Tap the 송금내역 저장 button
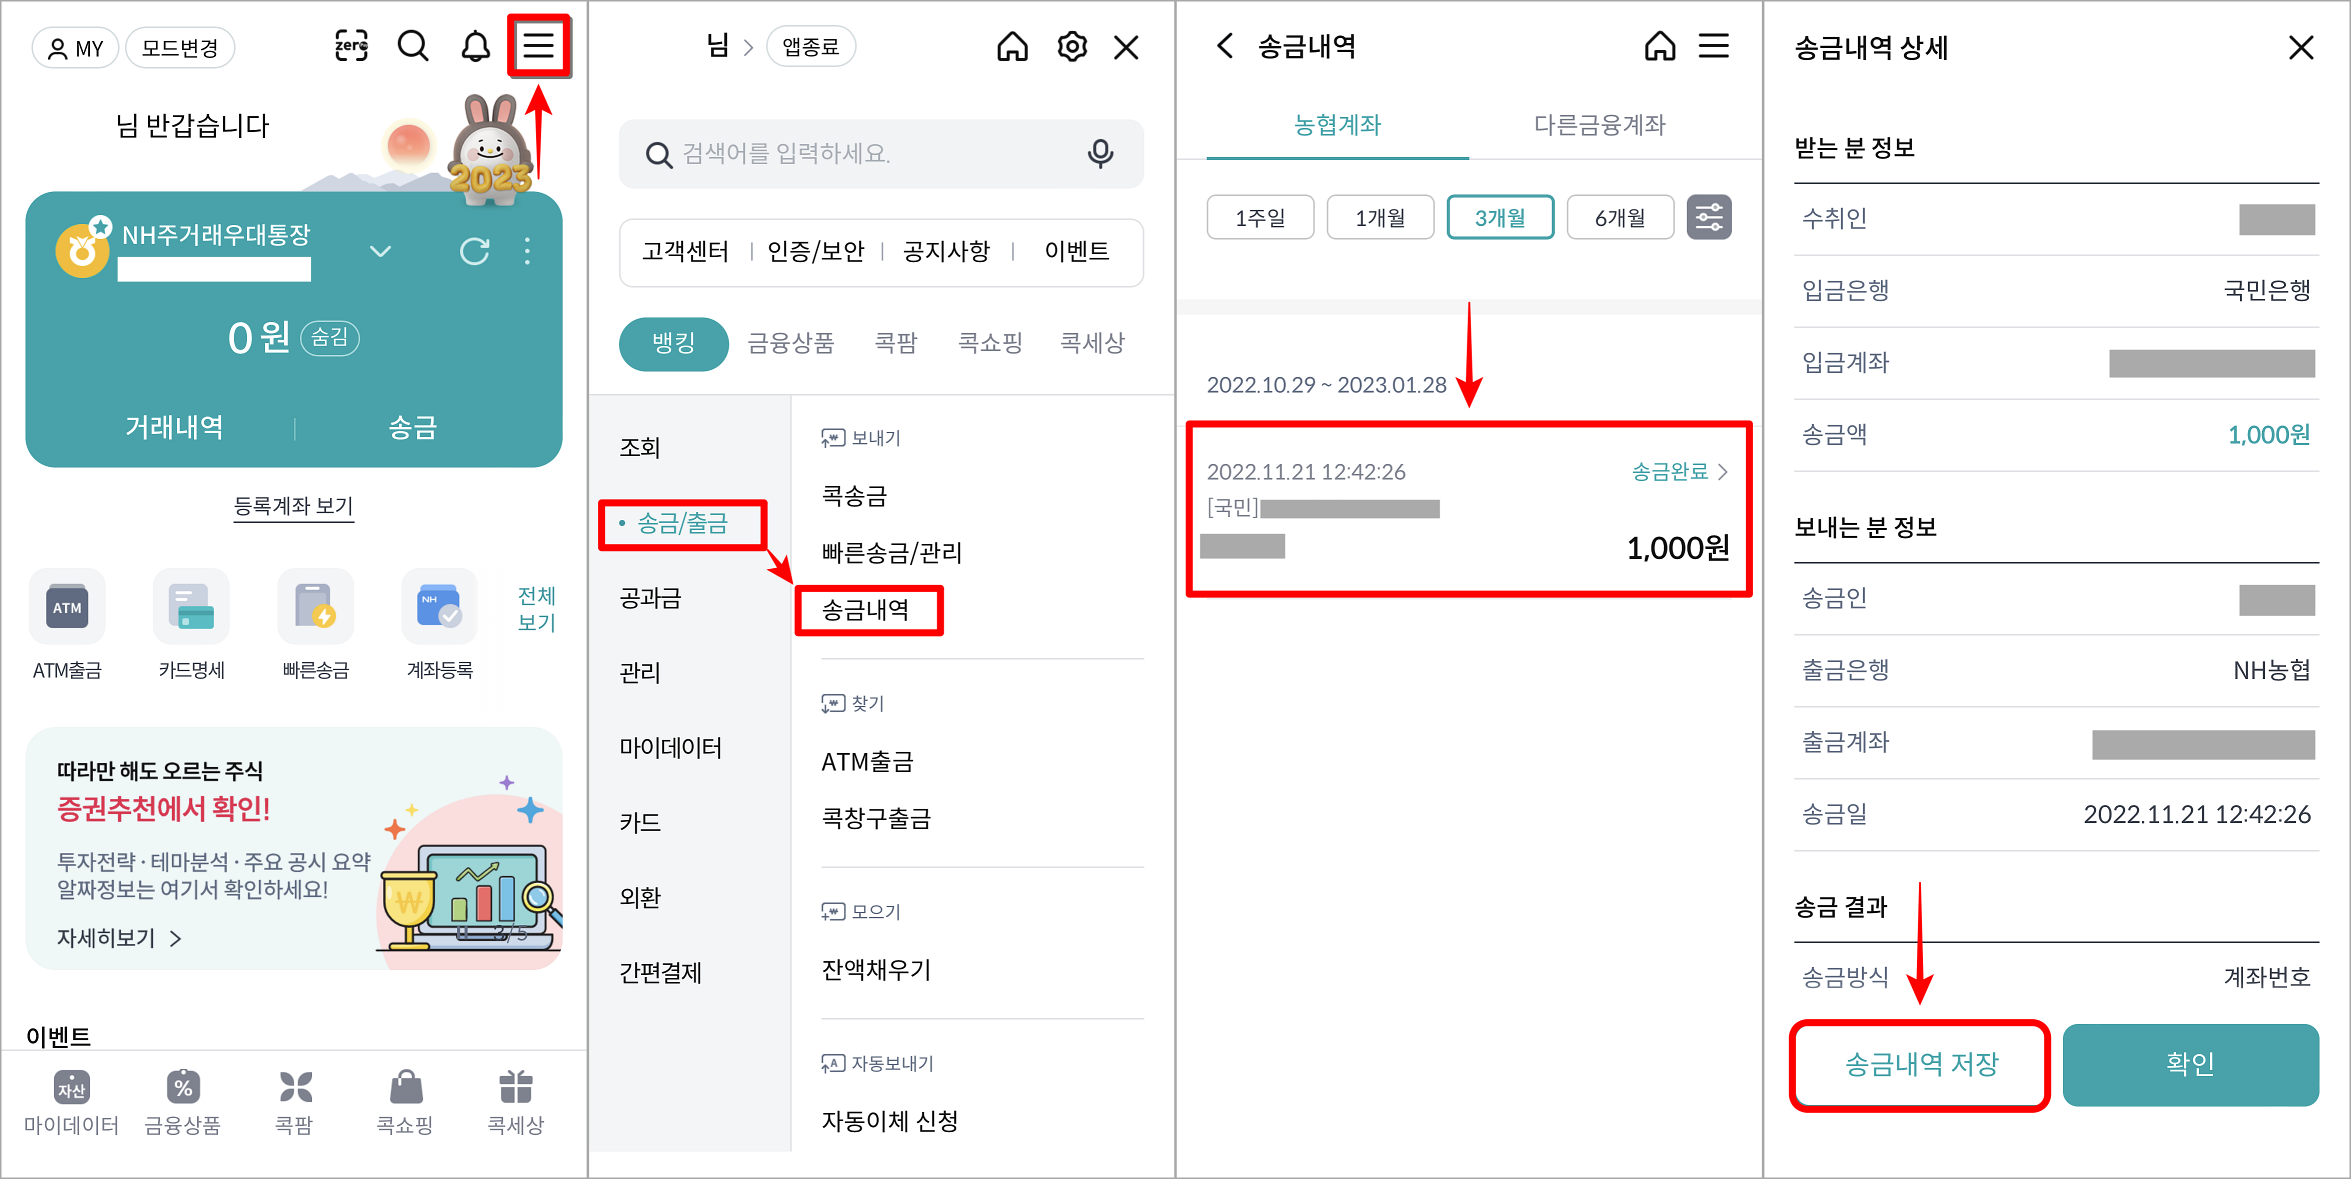2351x1179 pixels. (x=1919, y=1066)
